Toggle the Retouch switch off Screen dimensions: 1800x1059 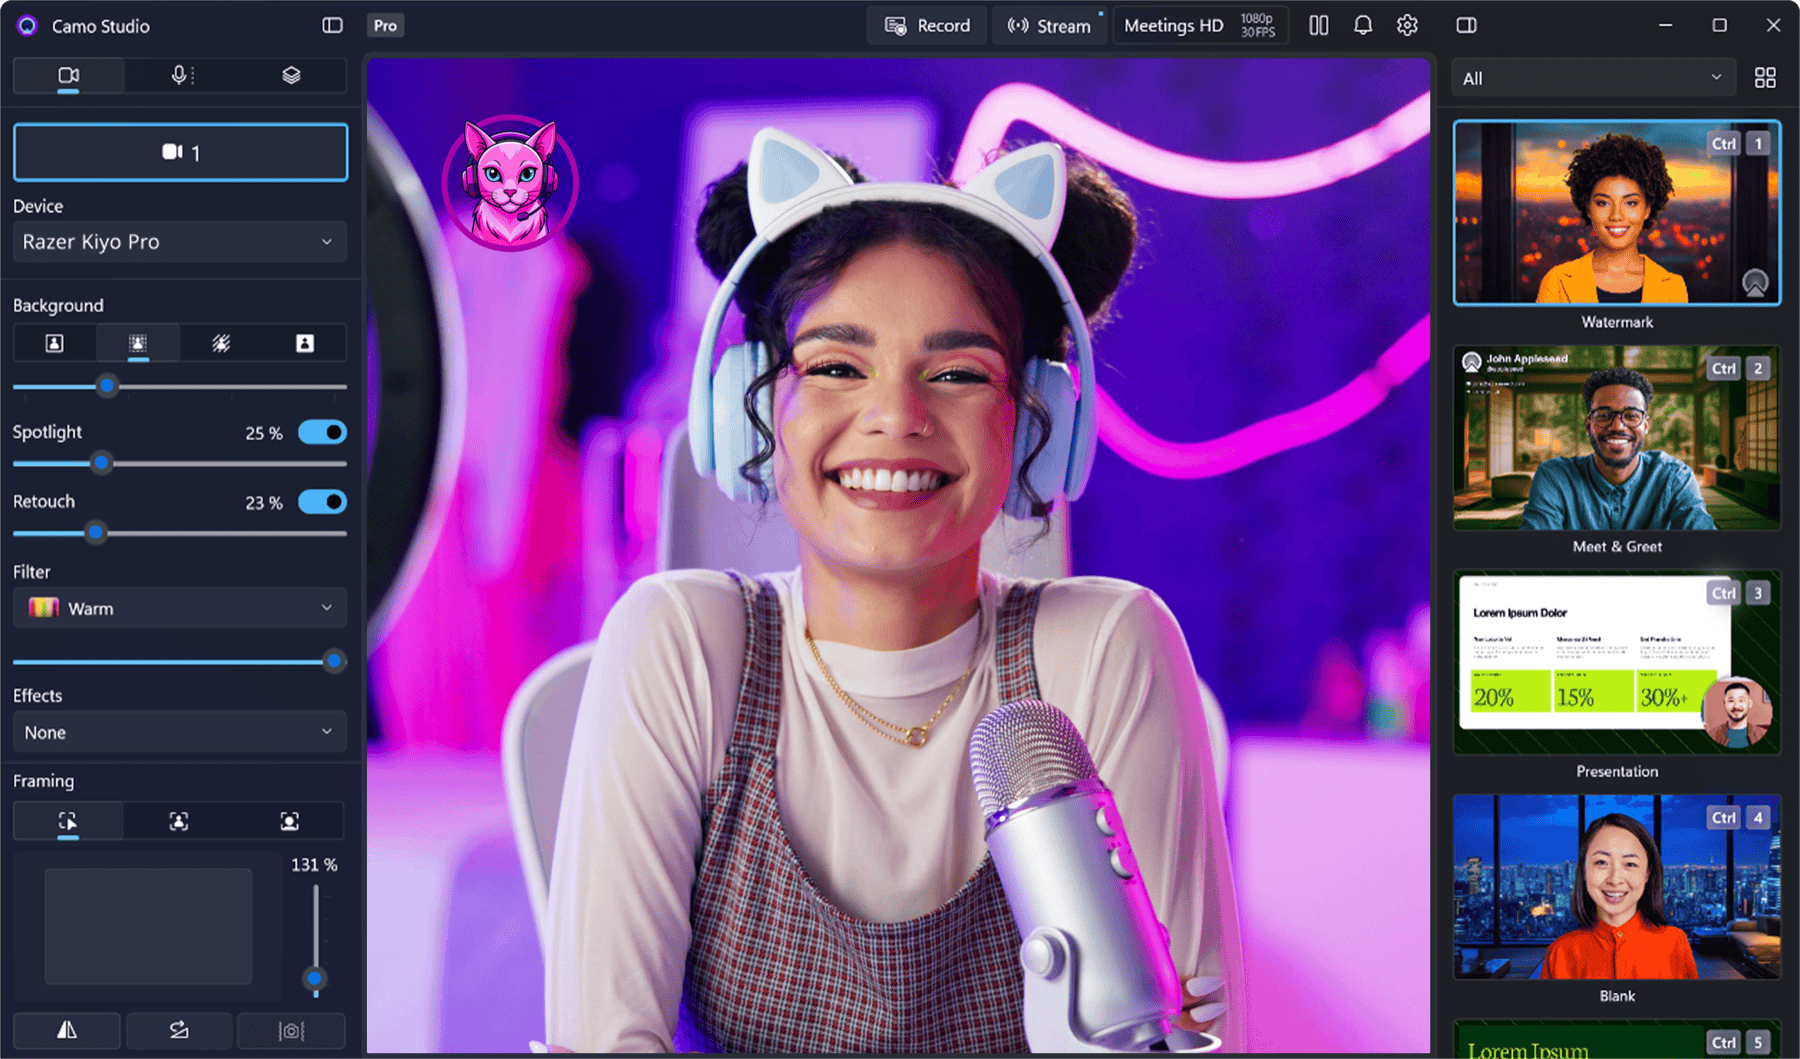point(322,502)
